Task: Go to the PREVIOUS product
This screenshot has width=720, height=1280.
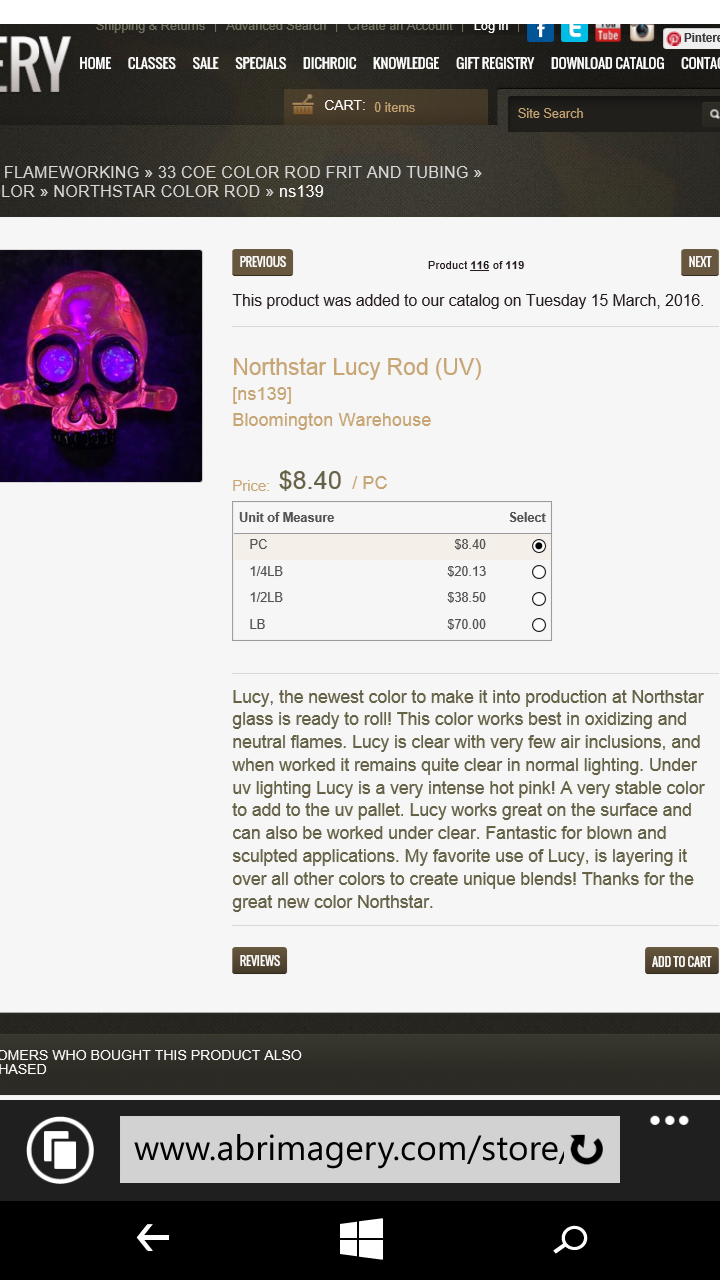Action: pyautogui.click(x=262, y=262)
